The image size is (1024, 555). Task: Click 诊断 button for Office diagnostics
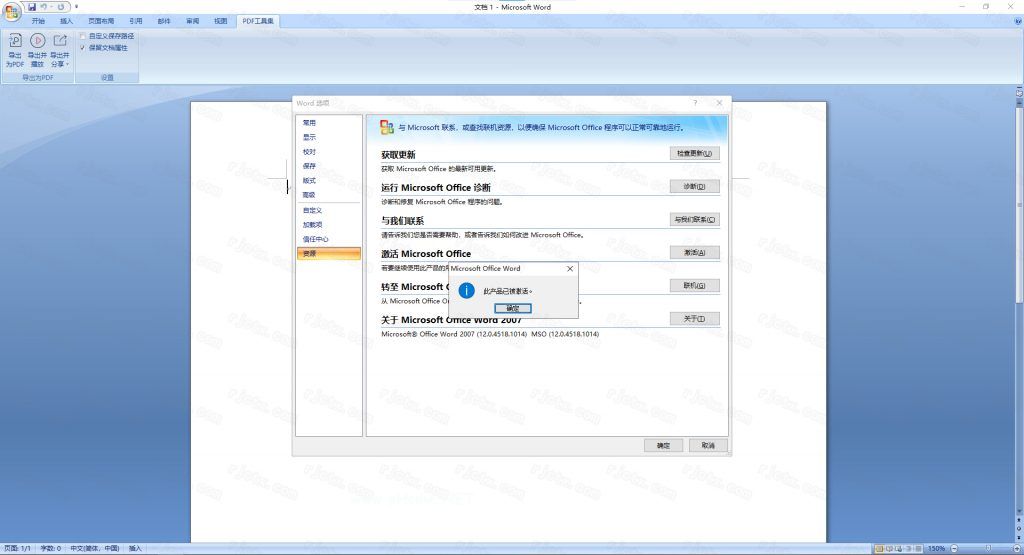pos(695,186)
